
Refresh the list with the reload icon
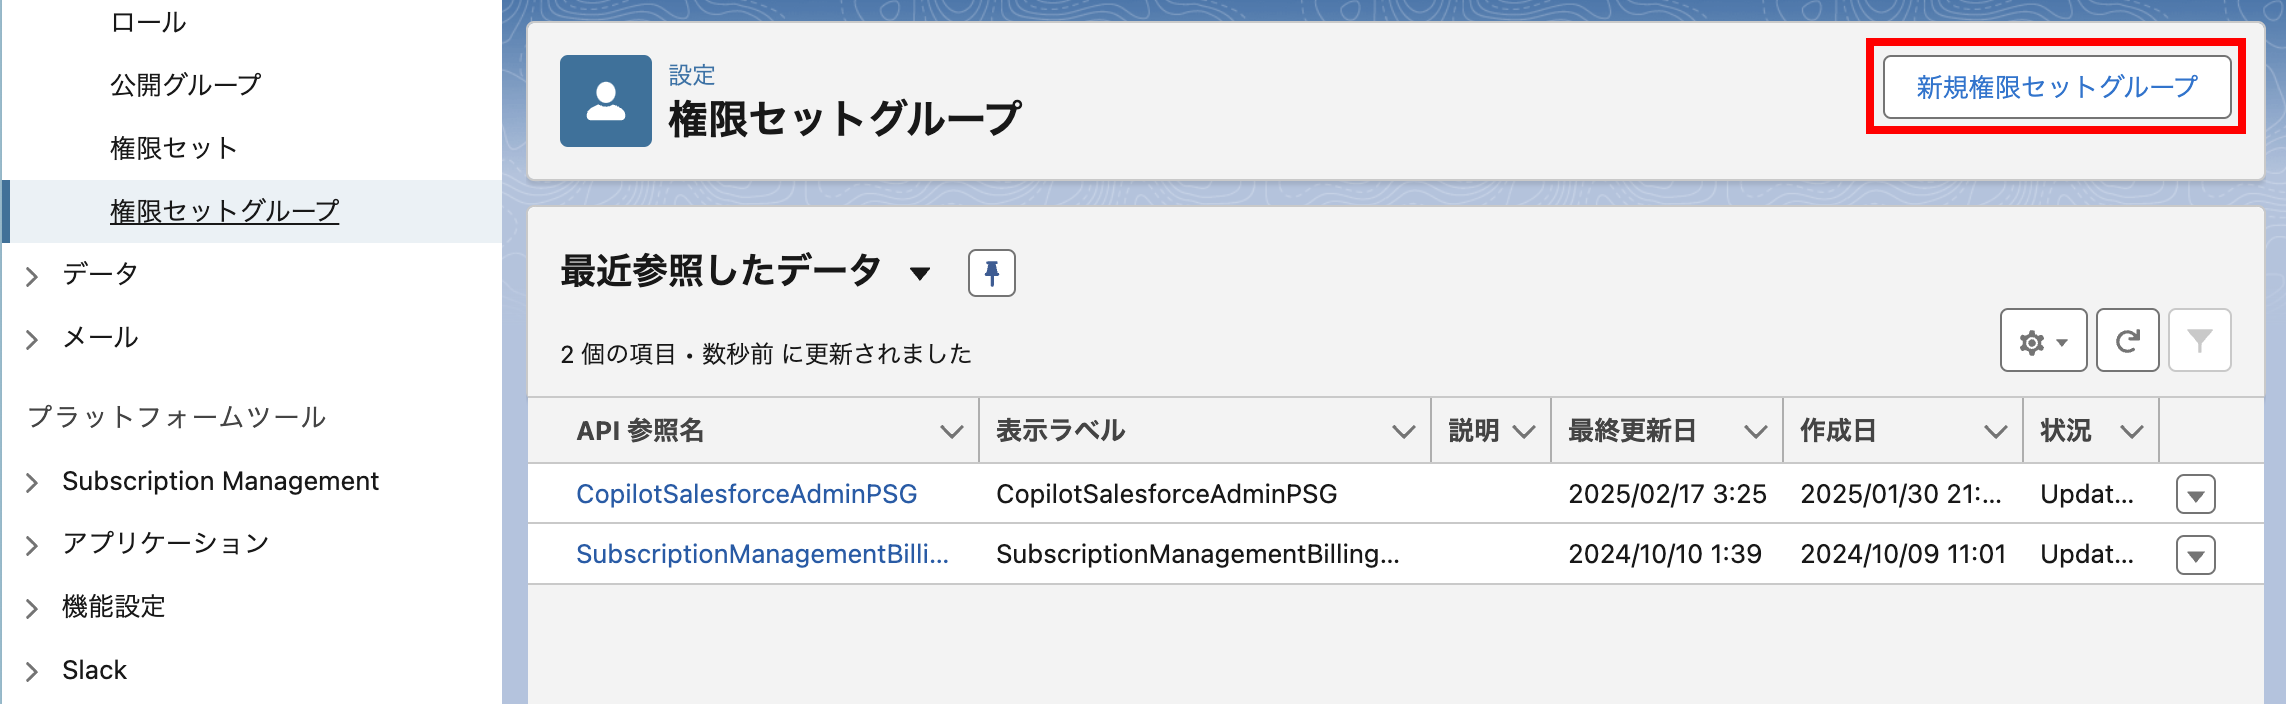(2127, 341)
